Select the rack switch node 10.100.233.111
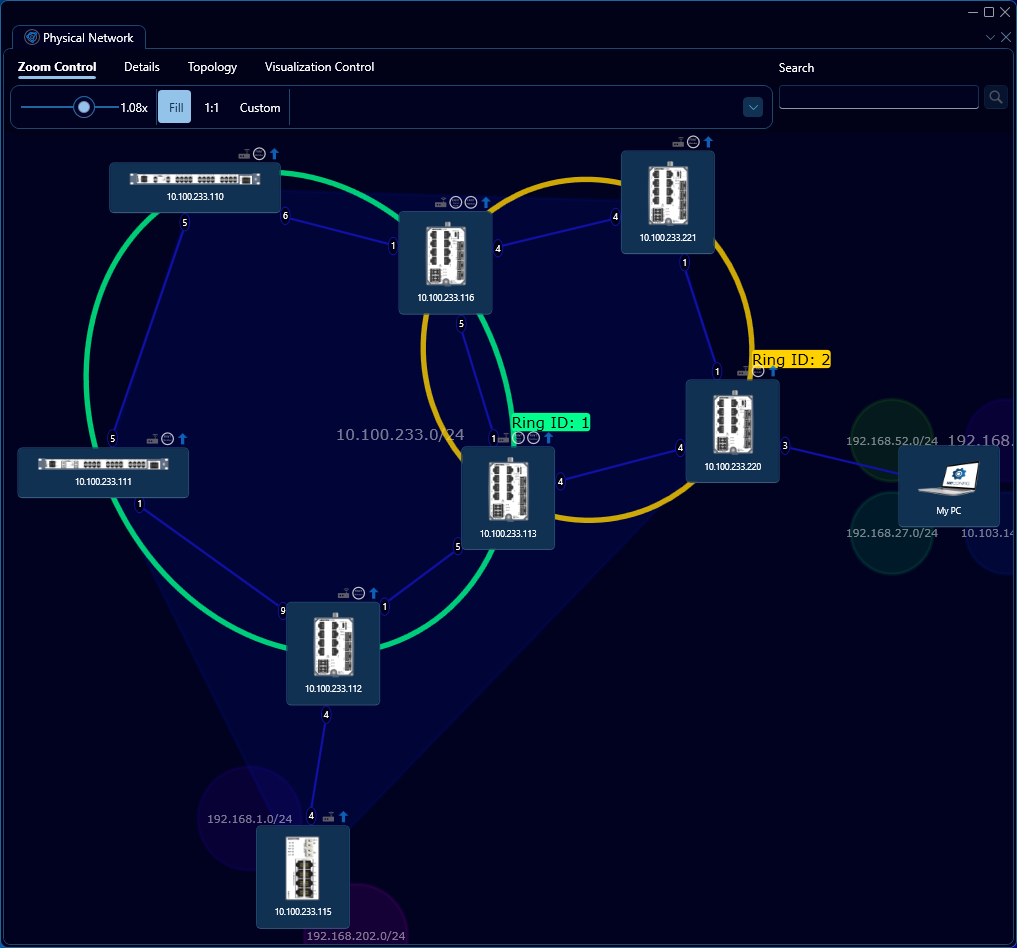 [103, 473]
